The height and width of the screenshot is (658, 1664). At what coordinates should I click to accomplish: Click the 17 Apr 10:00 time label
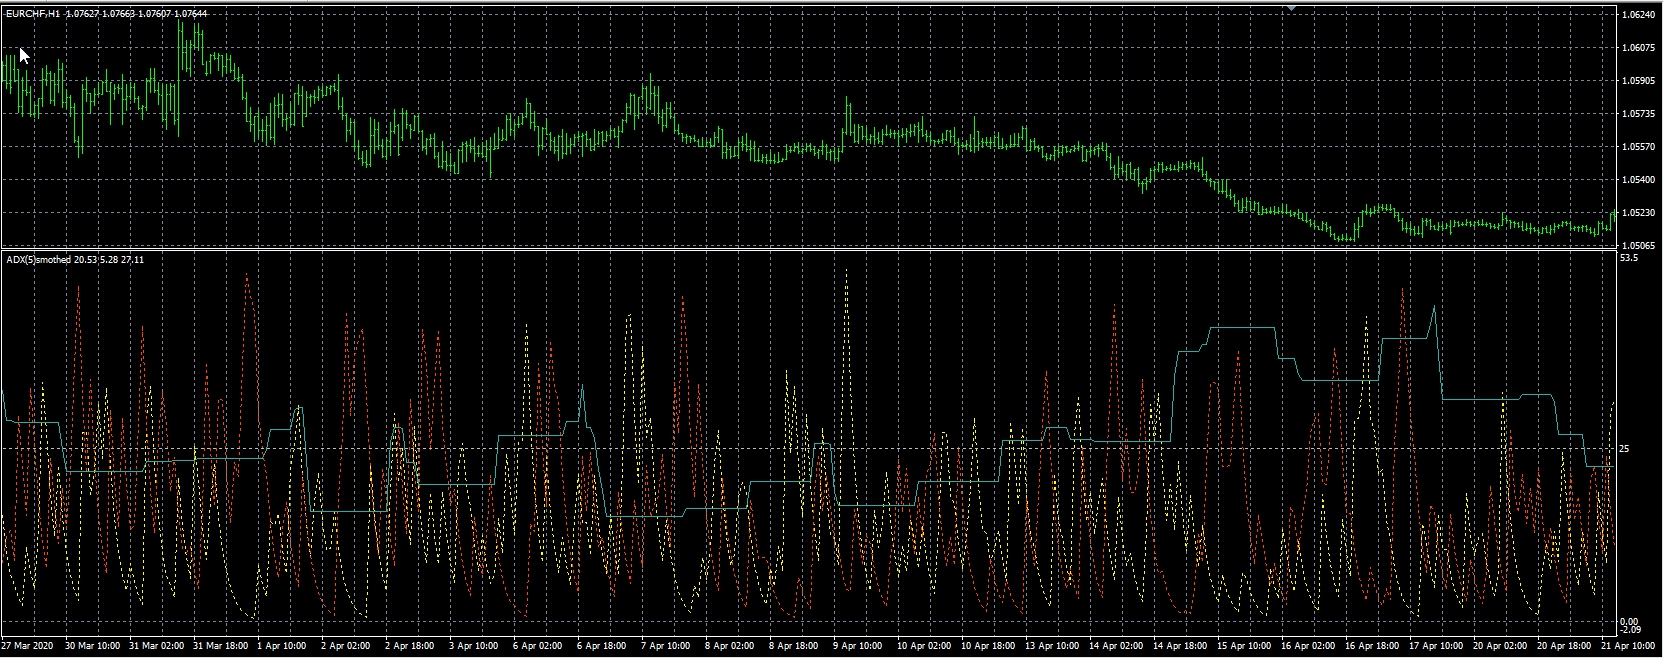click(1438, 646)
